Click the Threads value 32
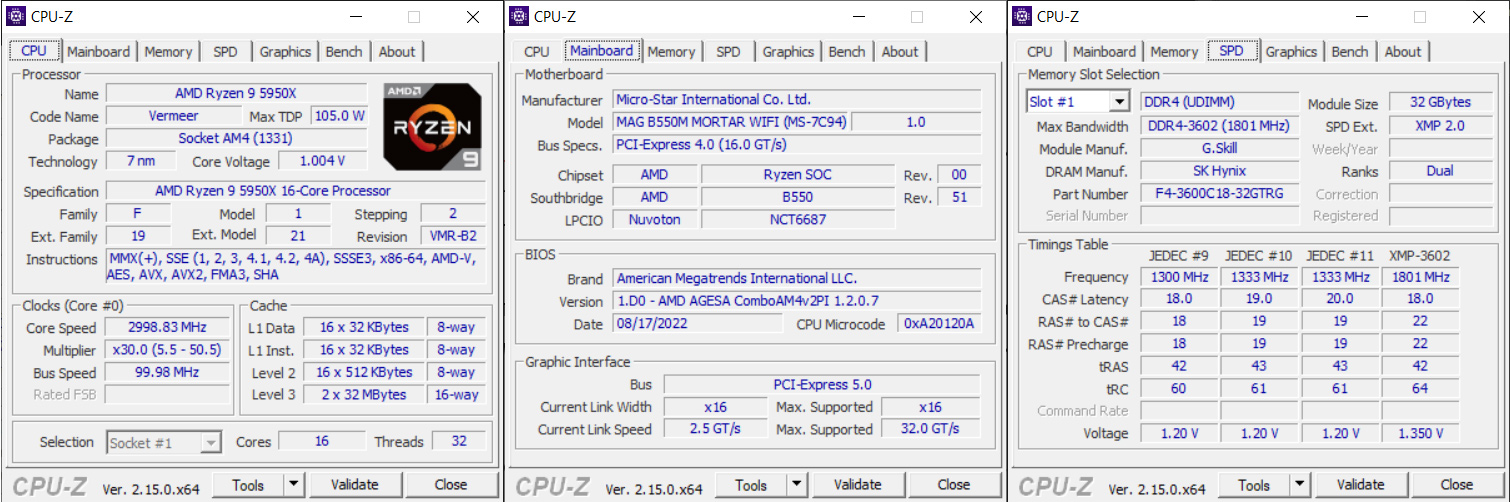 tap(459, 442)
